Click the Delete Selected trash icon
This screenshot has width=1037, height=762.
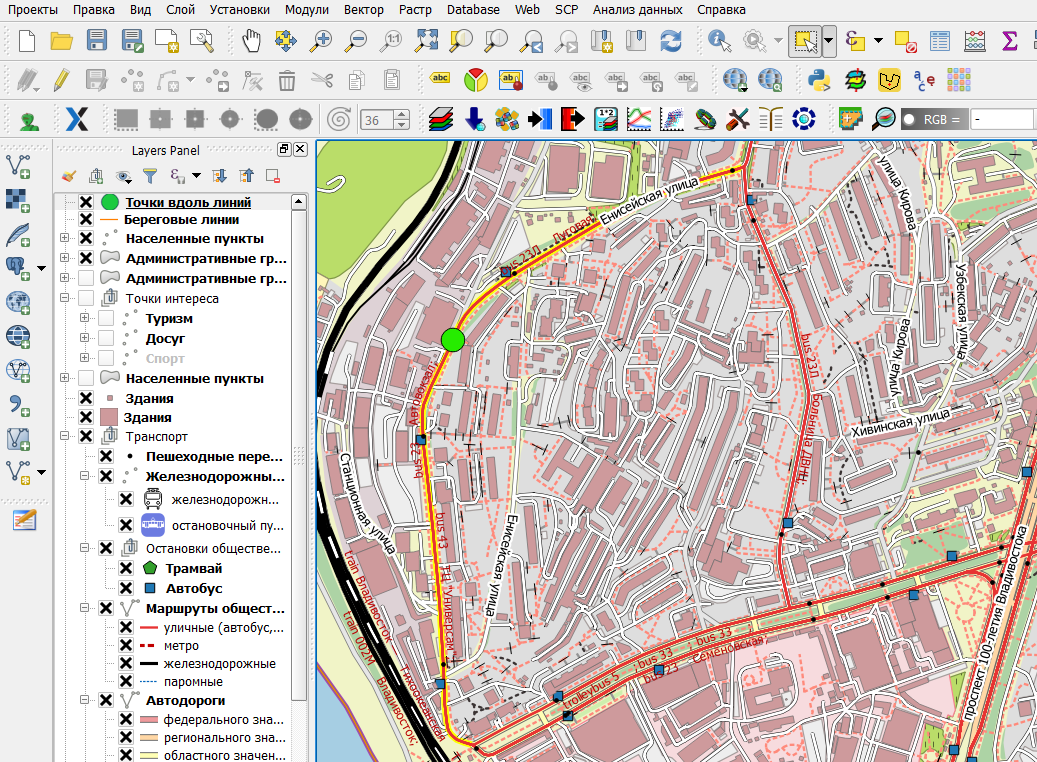pyautogui.click(x=286, y=81)
